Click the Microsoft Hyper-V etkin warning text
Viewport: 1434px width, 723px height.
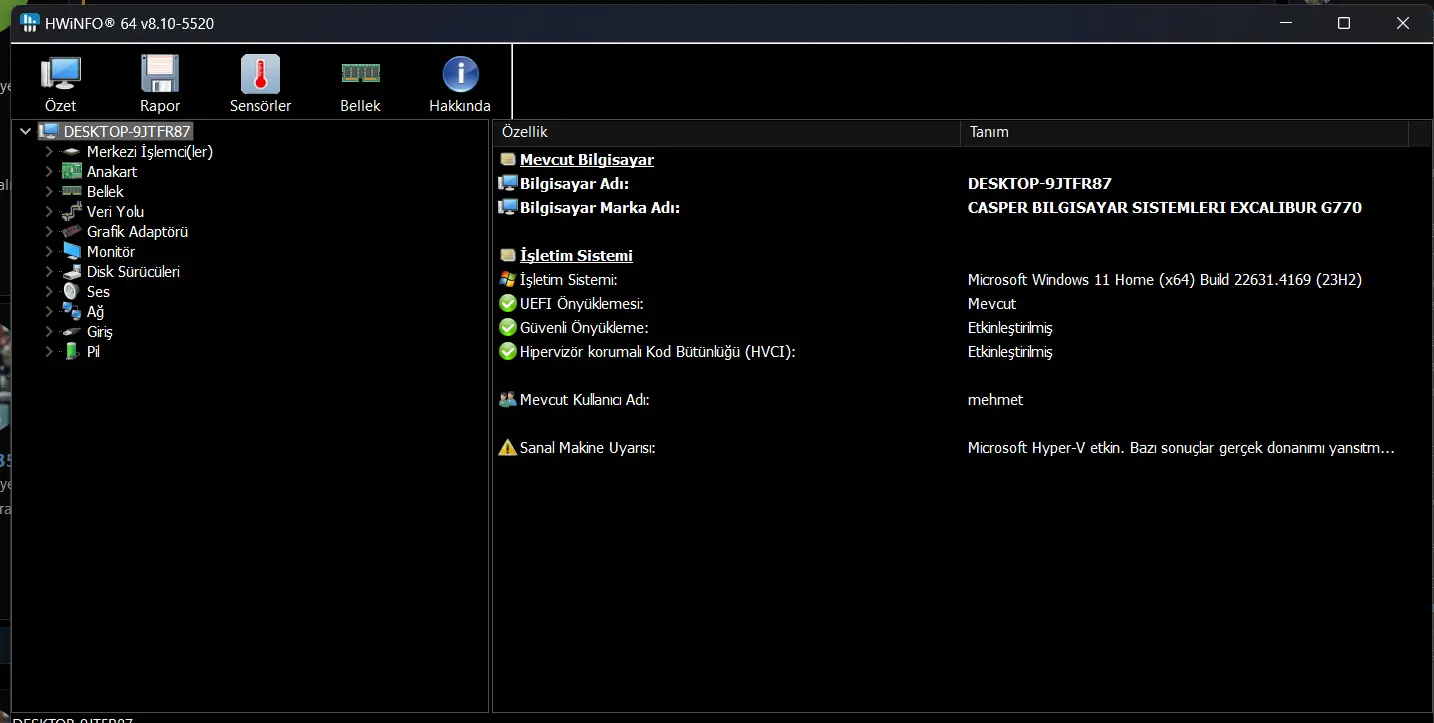coord(1181,448)
